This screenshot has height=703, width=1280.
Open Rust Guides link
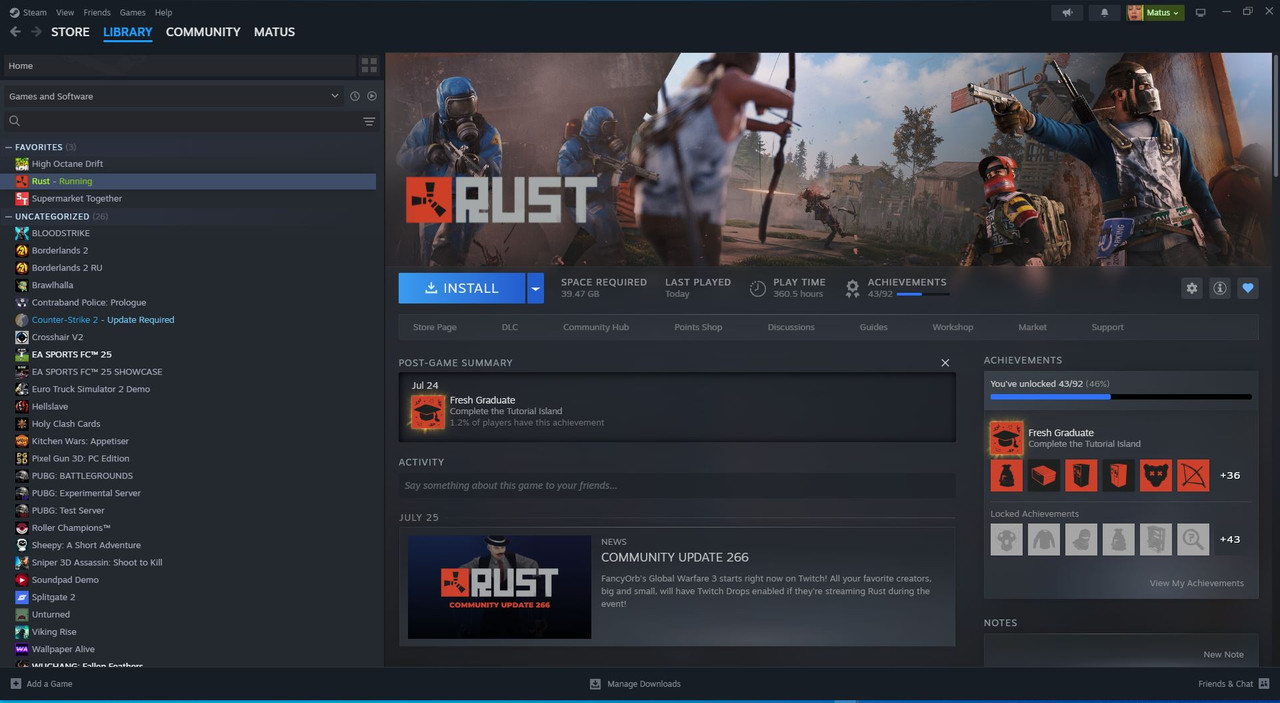coord(873,327)
